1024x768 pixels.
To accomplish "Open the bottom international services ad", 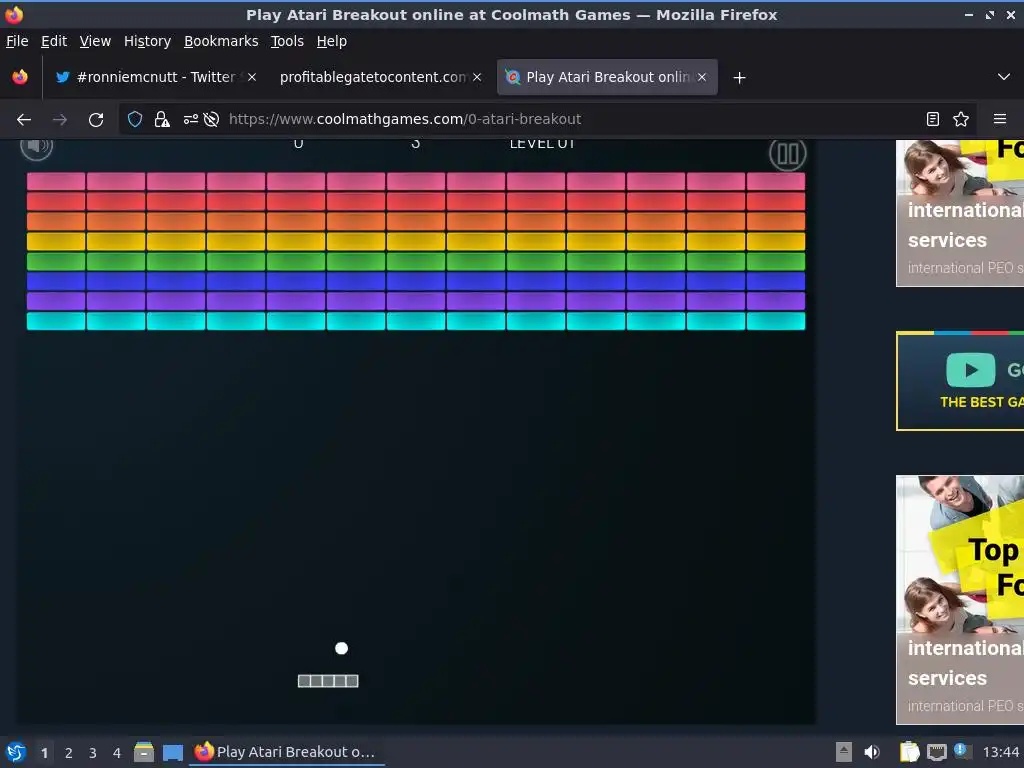I will (x=960, y=600).
